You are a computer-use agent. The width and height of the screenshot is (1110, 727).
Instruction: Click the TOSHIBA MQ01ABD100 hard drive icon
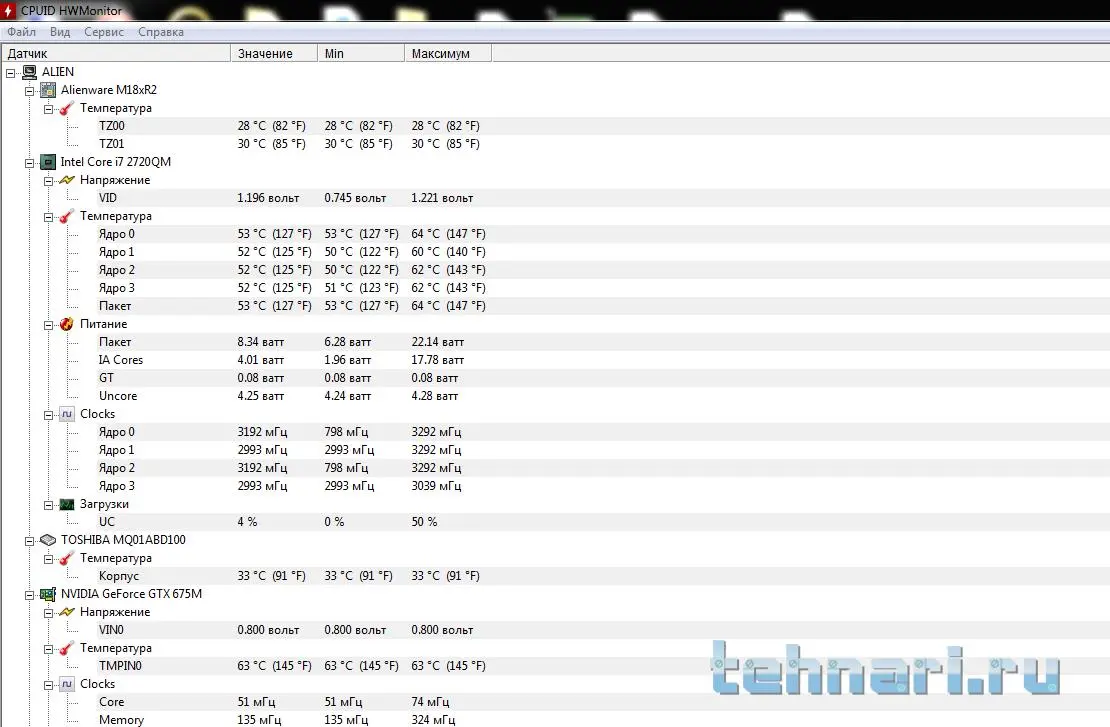48,540
